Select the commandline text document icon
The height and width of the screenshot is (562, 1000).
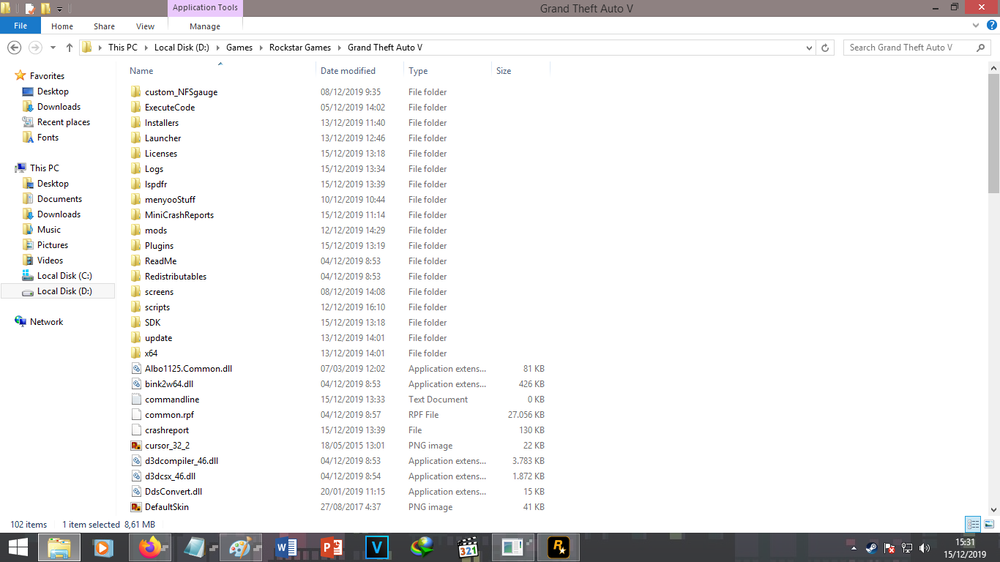(x=136, y=399)
